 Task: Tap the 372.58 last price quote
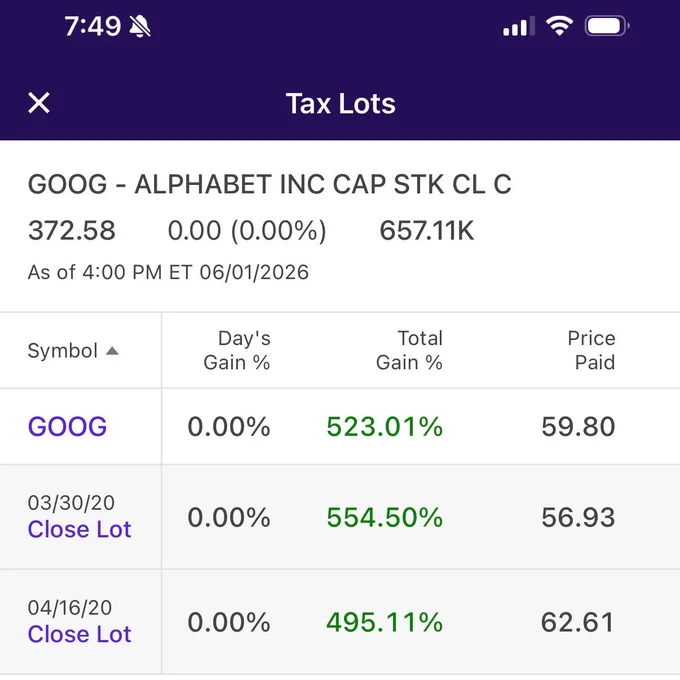(x=72, y=230)
